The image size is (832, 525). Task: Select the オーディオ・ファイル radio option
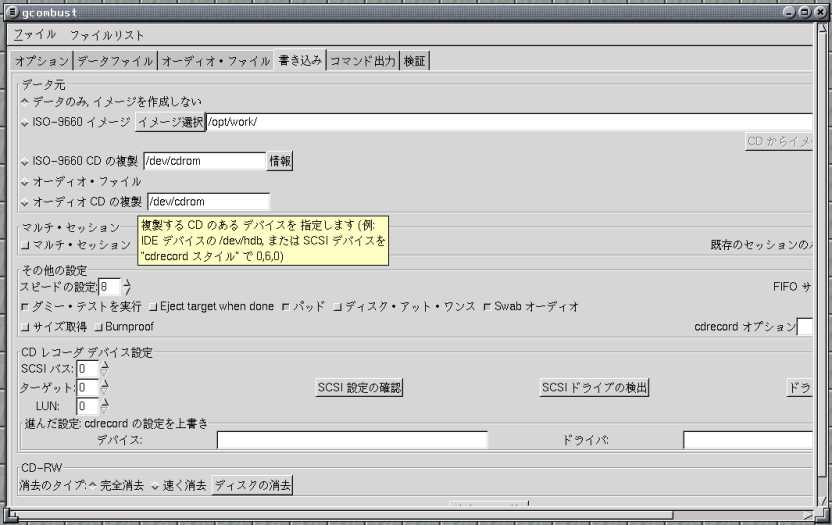(x=25, y=182)
